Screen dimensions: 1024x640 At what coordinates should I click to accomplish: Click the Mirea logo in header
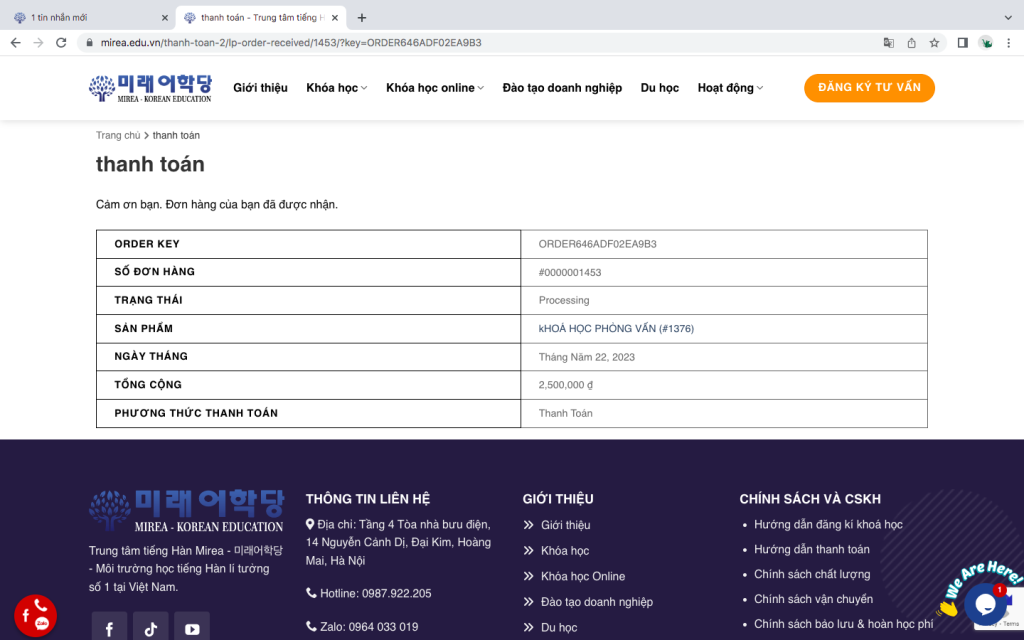pyautogui.click(x=150, y=88)
